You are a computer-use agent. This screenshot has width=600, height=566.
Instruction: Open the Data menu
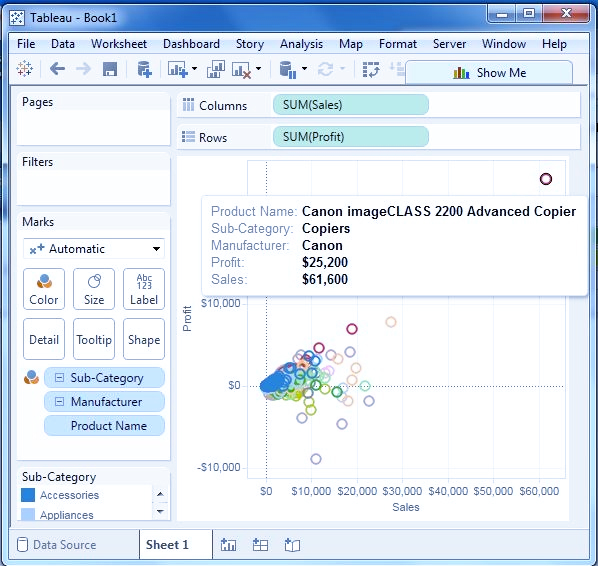click(x=63, y=44)
